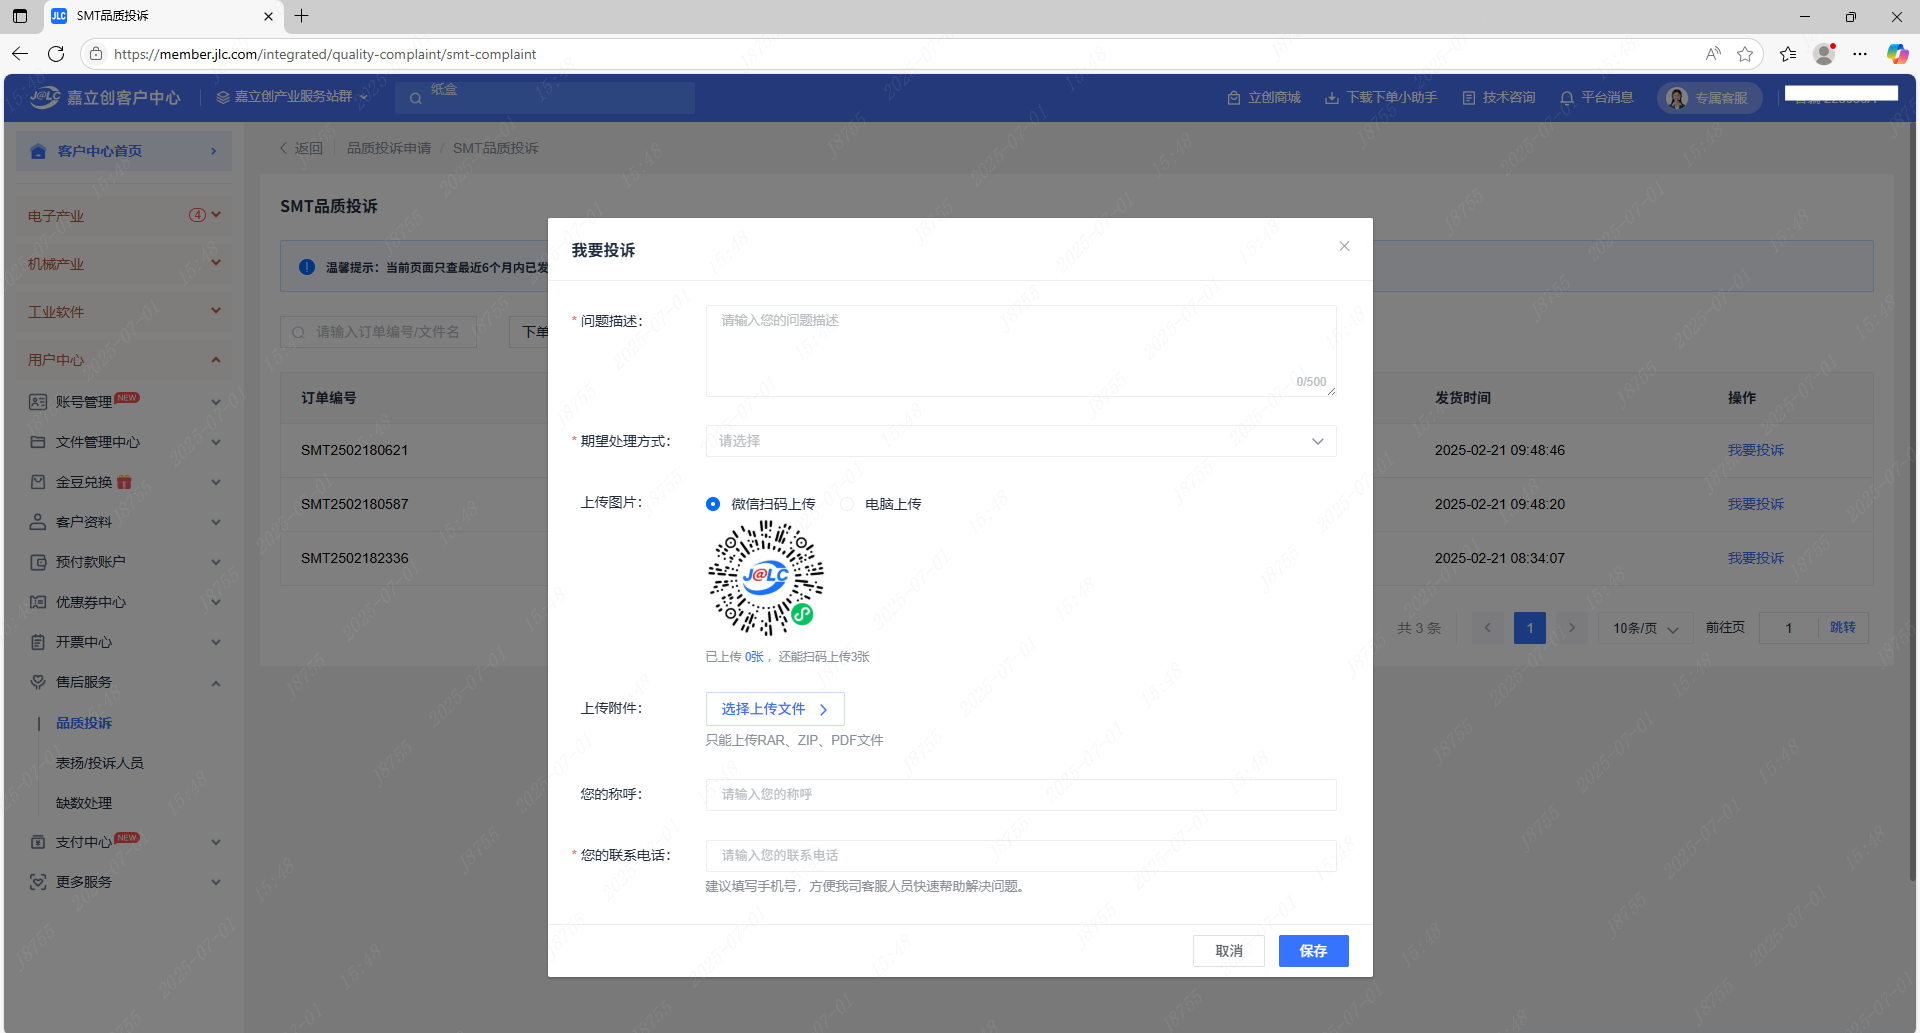Expand 开票中心 in sidebar

pos(124,642)
